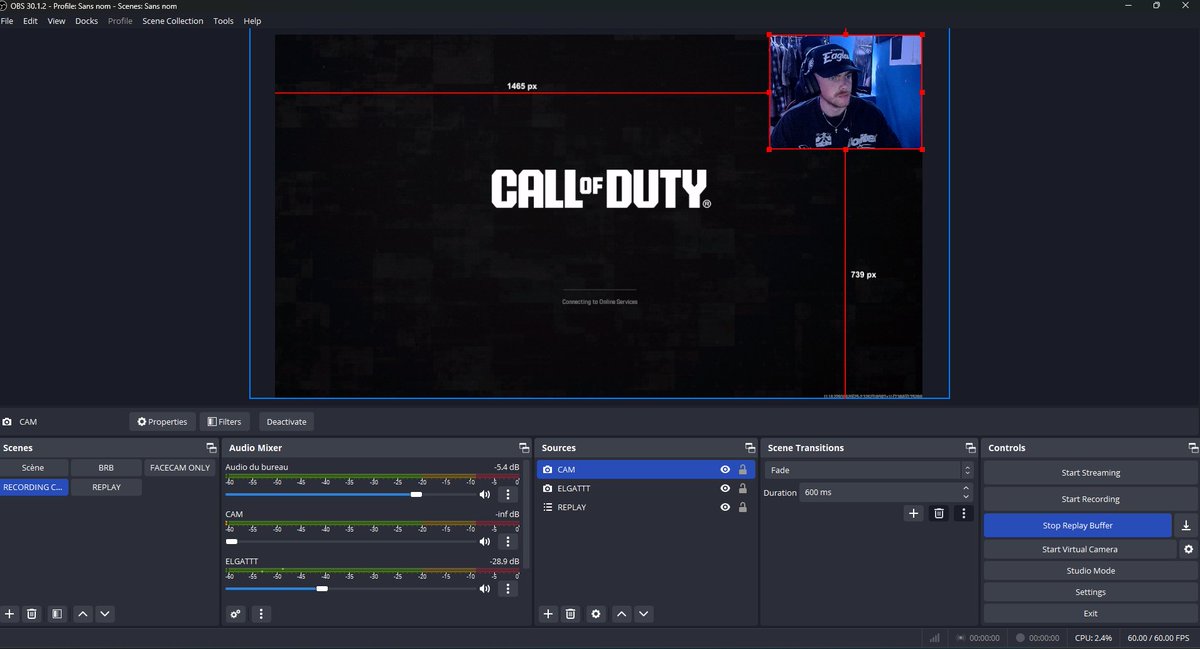The width and height of the screenshot is (1200, 649).
Task: Open the Scene Collection menu
Action: click(x=173, y=21)
